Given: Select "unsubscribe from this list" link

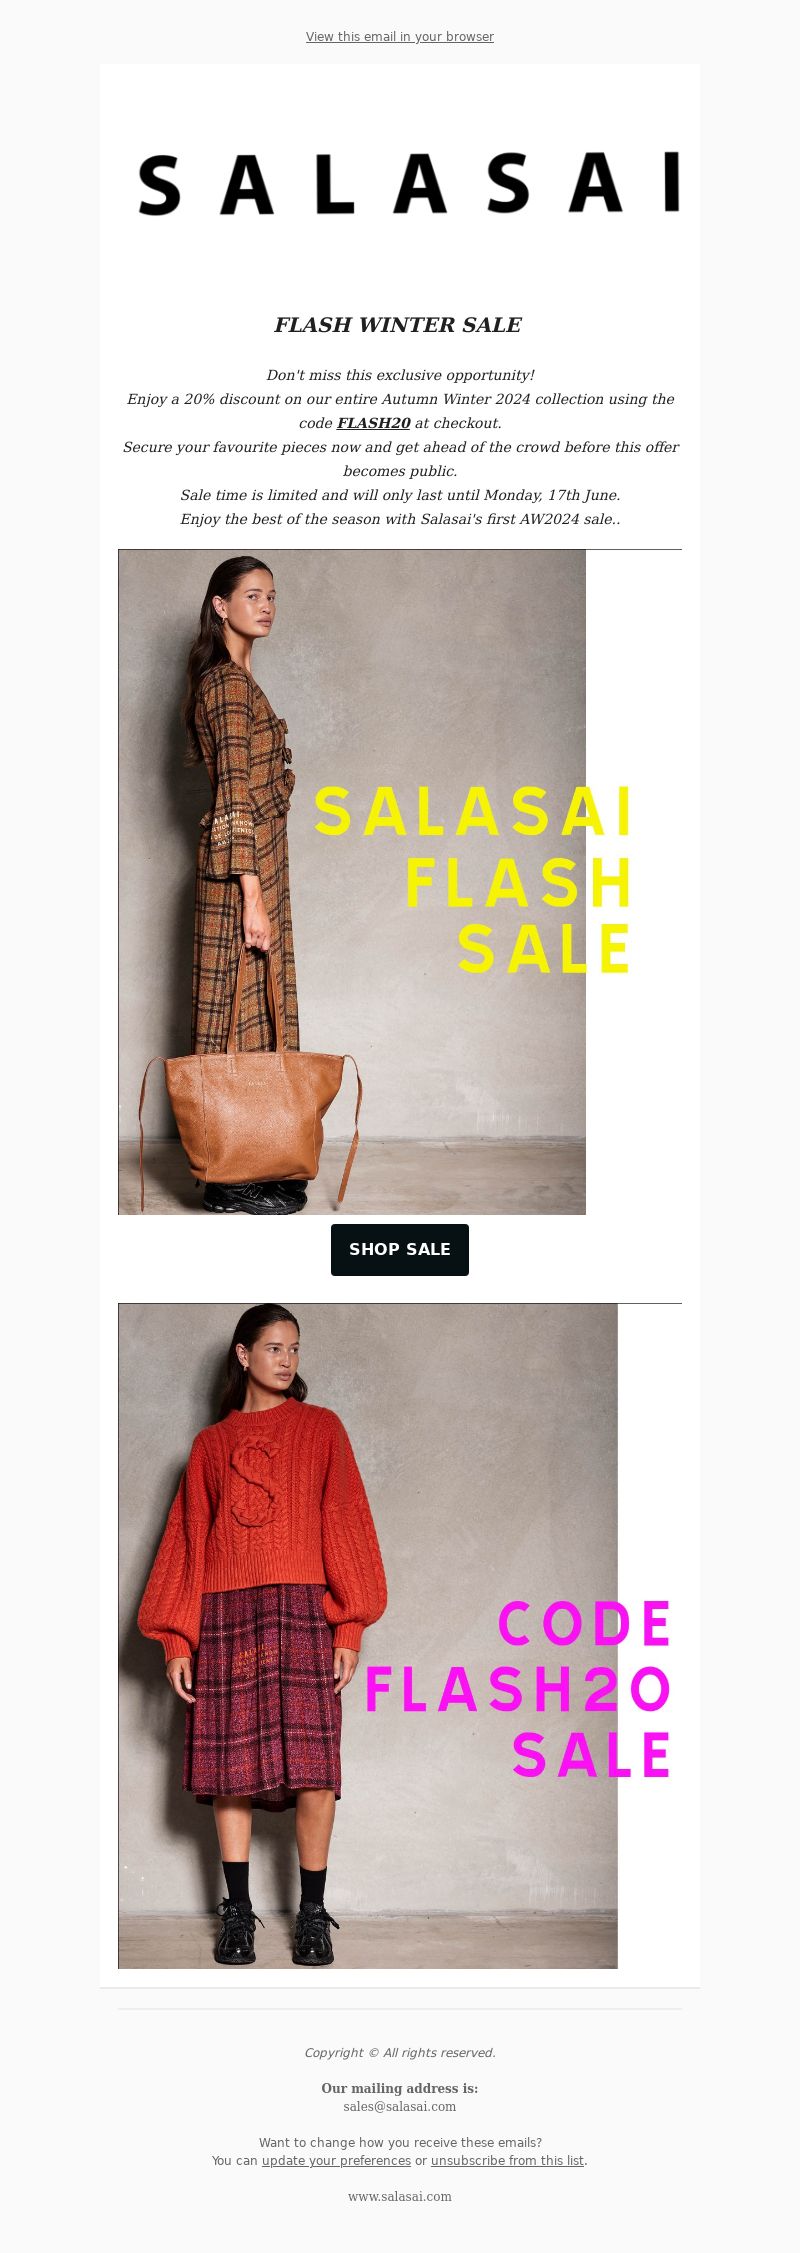Looking at the screenshot, I should click(507, 2160).
